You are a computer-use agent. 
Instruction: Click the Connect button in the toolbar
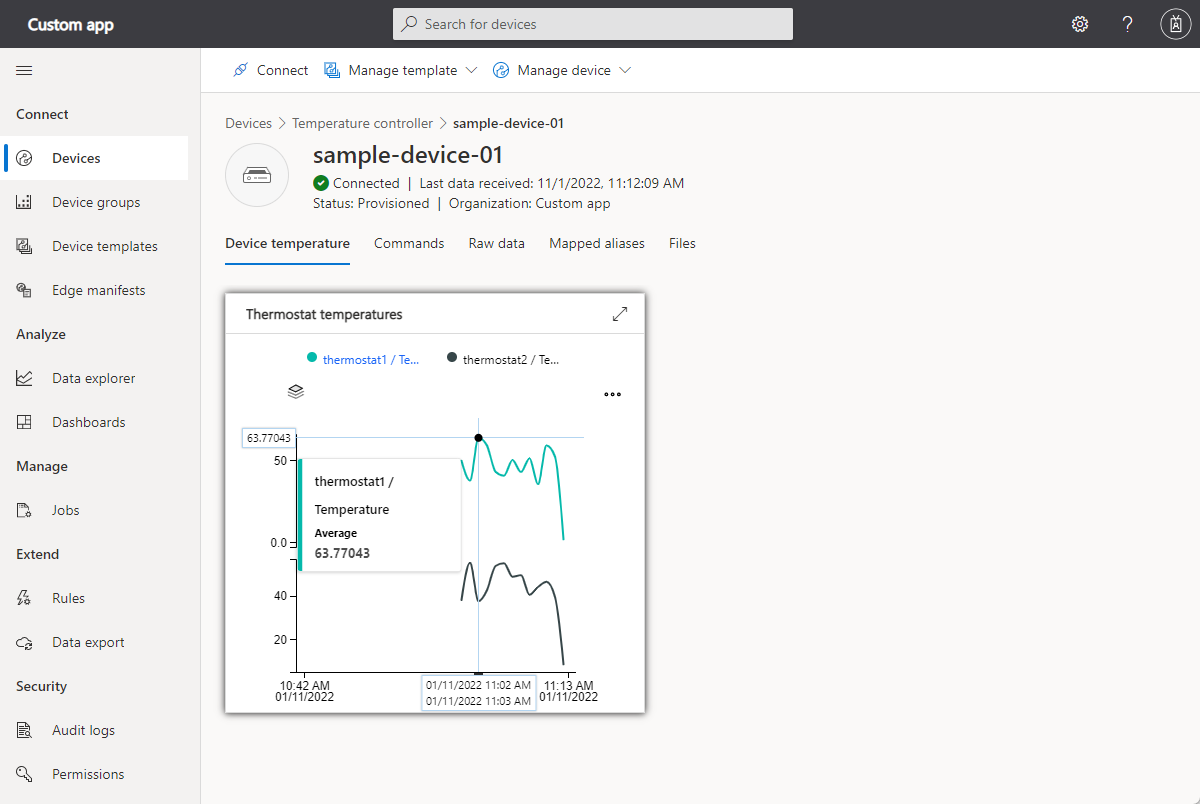pos(270,70)
